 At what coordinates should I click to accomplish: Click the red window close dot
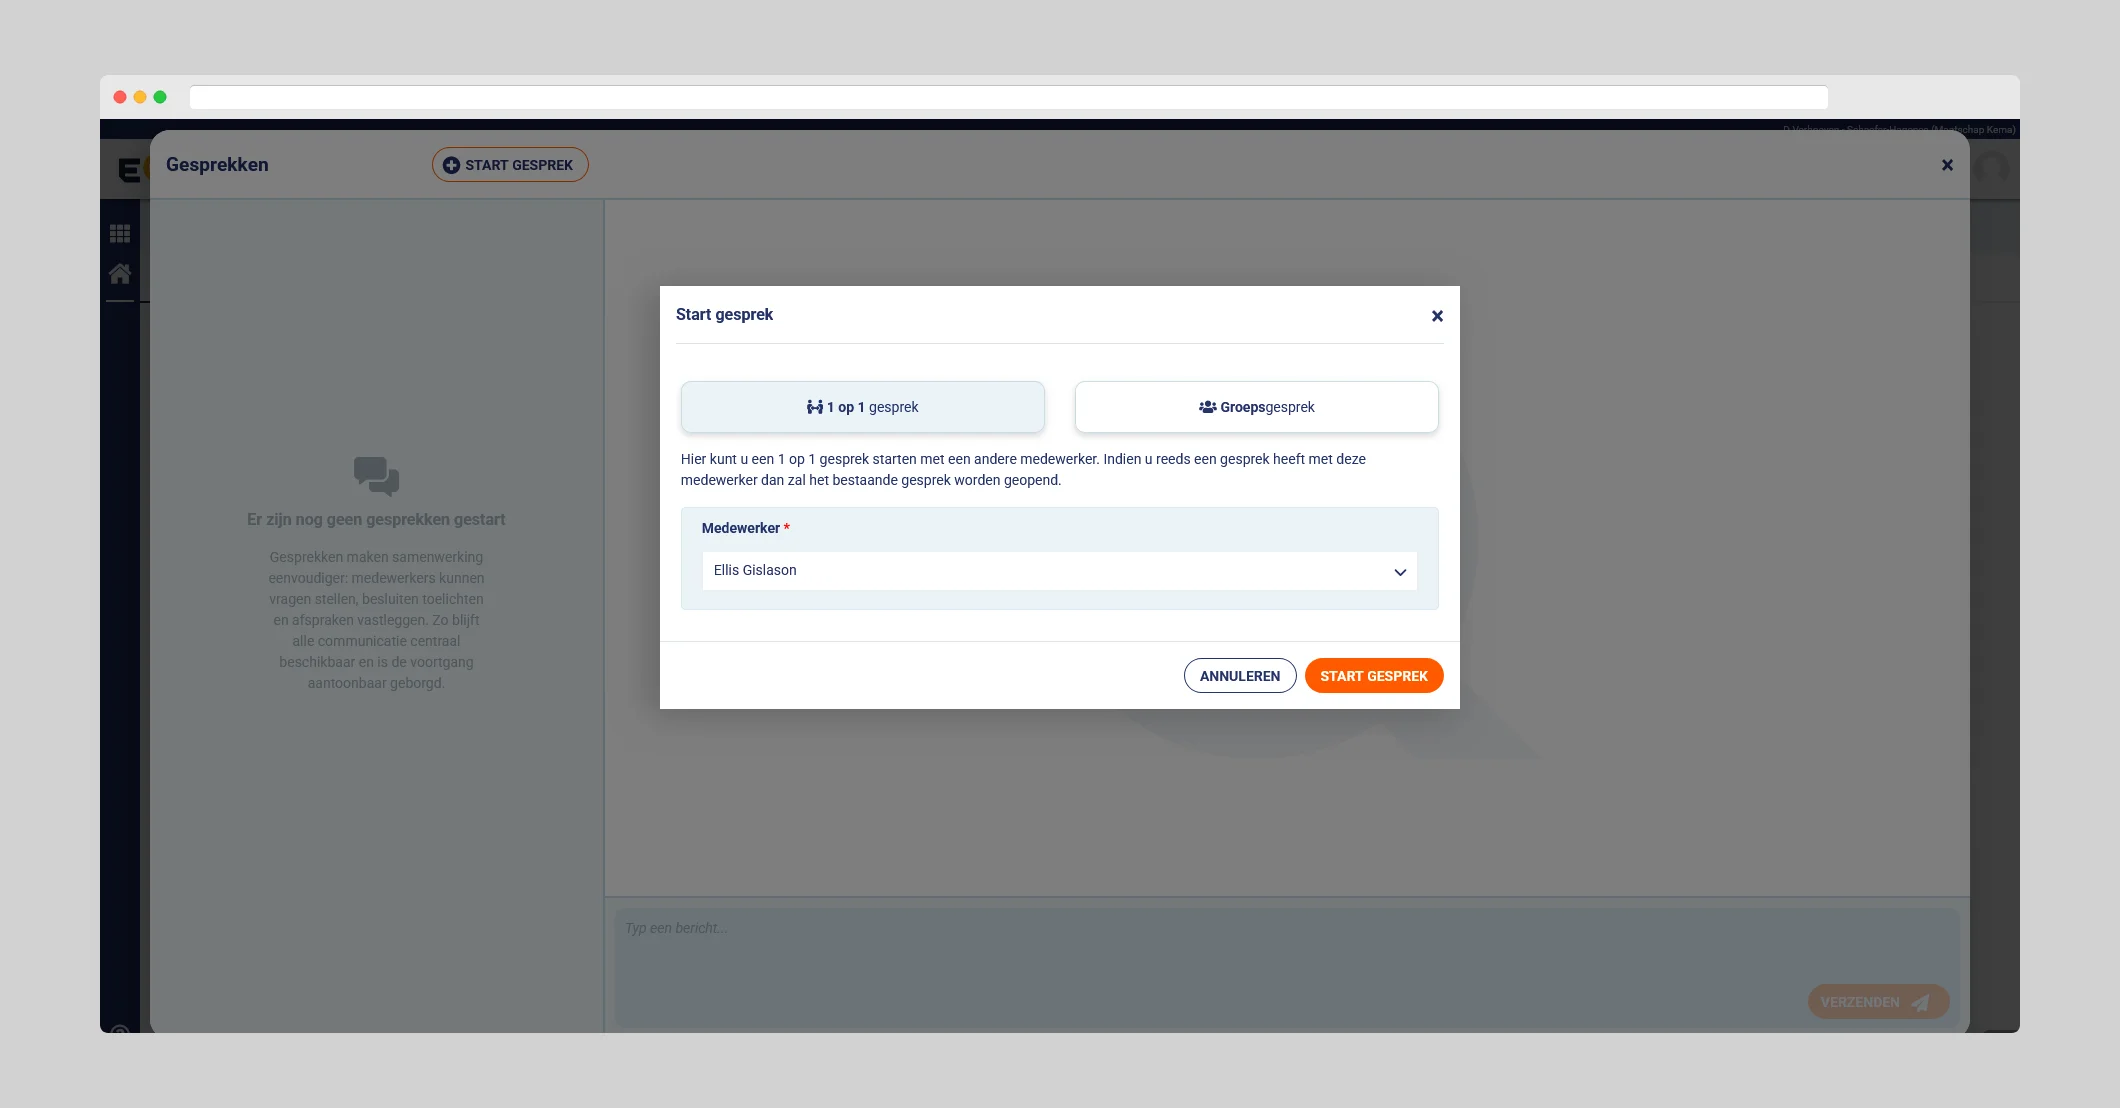(120, 97)
